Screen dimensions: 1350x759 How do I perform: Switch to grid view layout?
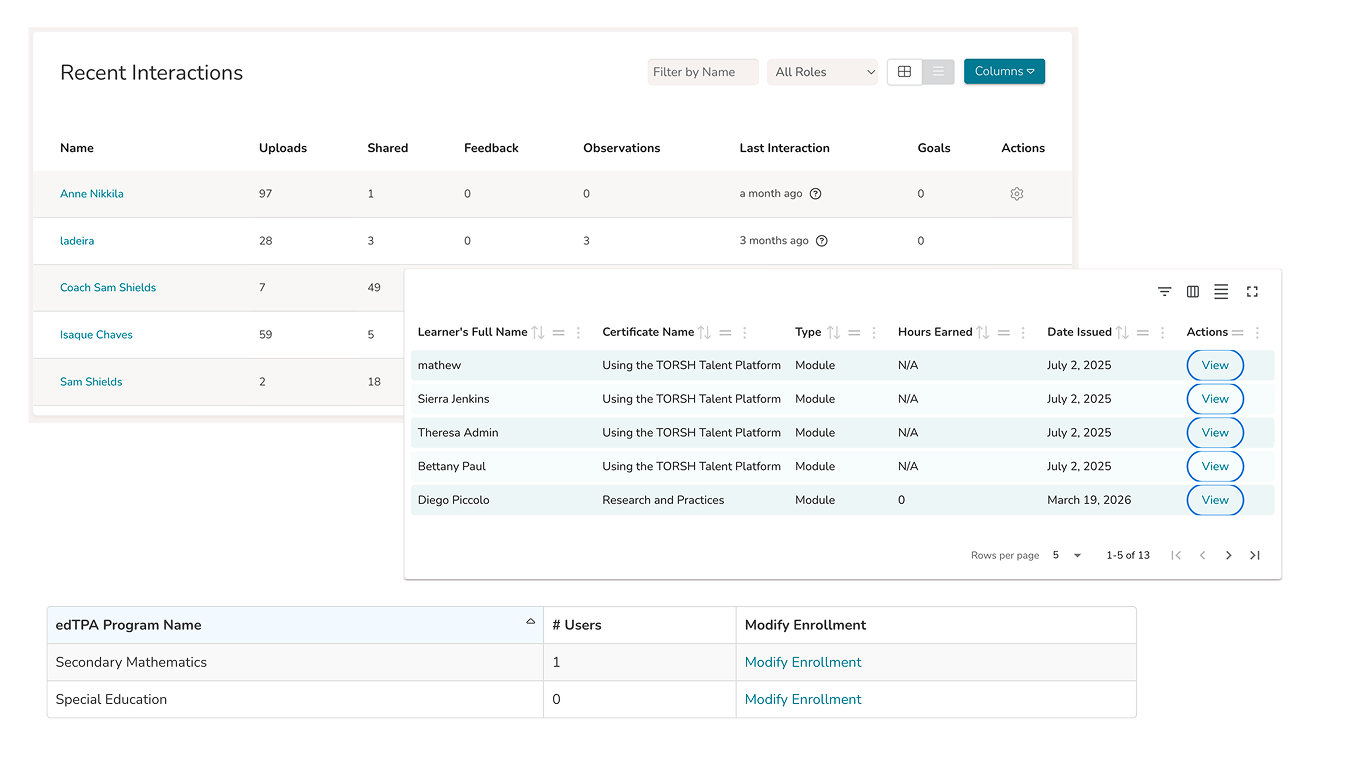904,72
